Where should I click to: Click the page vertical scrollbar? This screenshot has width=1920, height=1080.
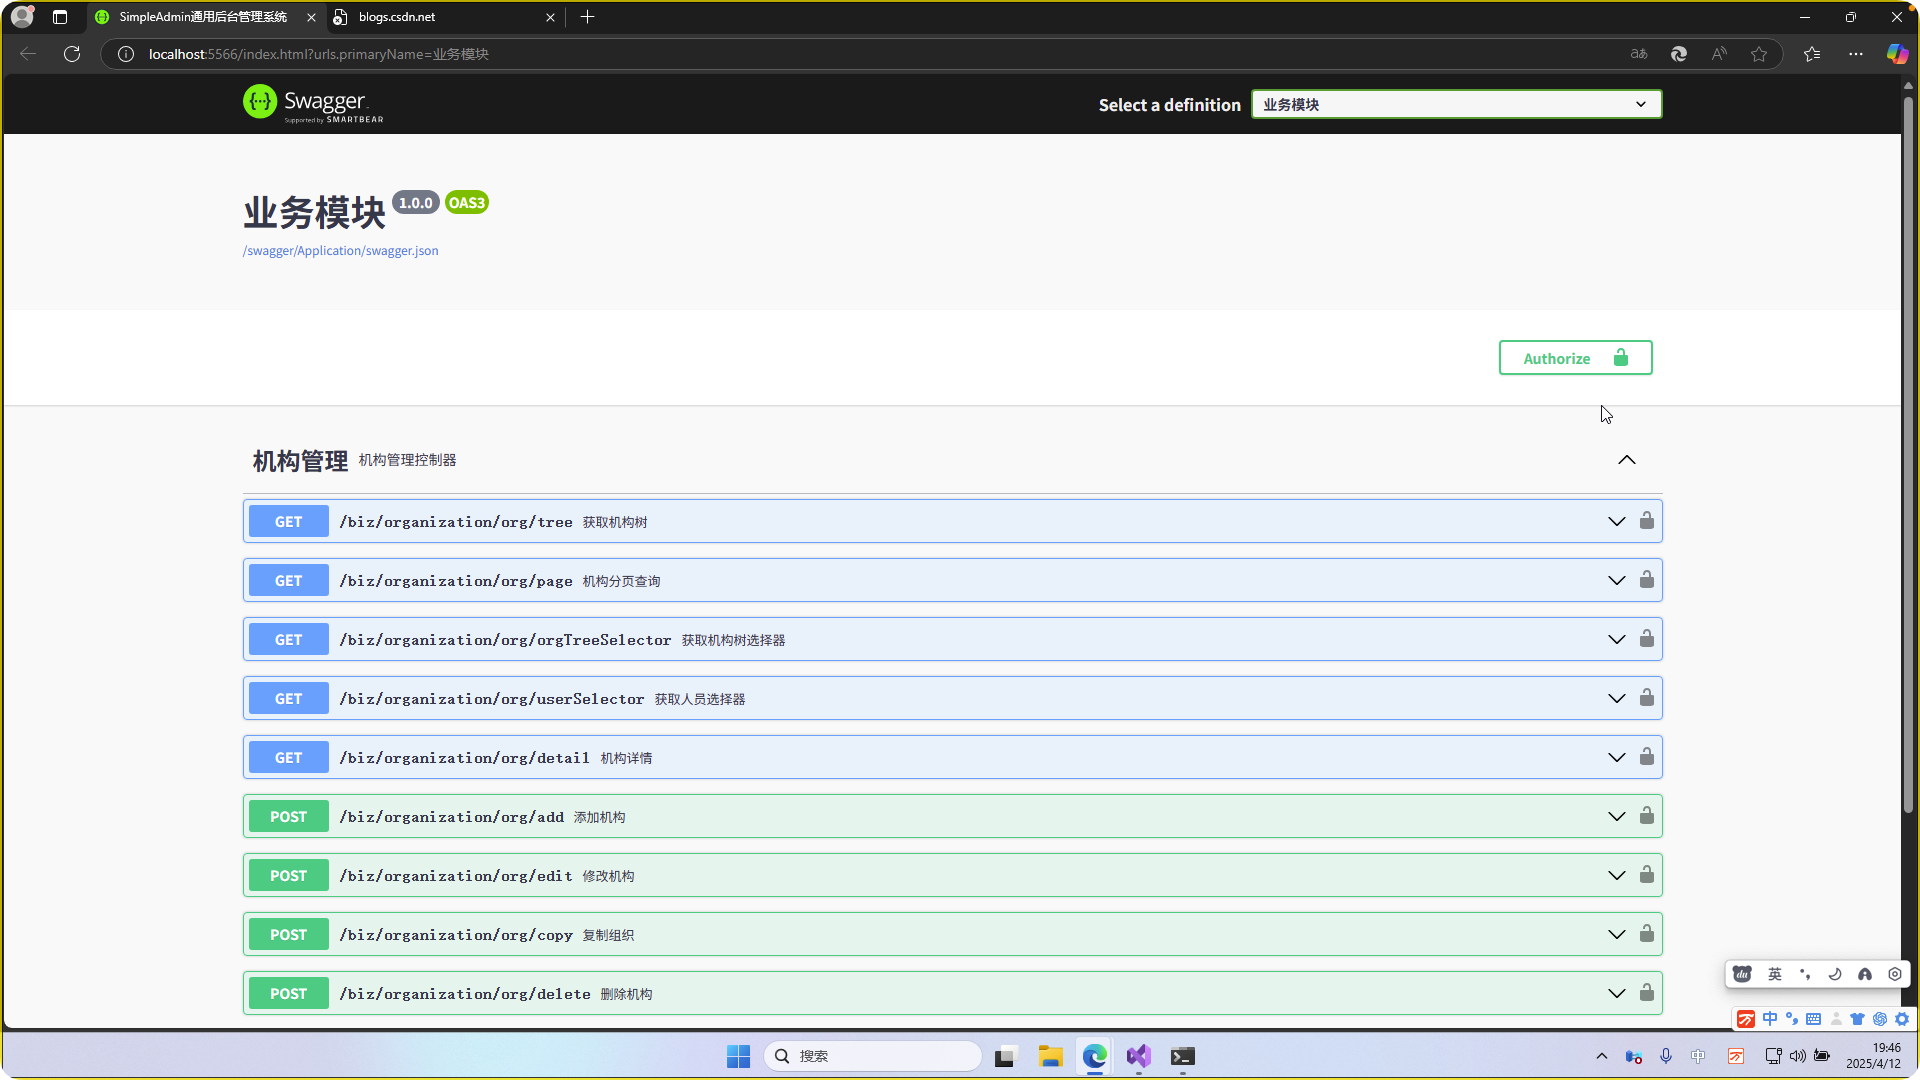pos(1908,450)
